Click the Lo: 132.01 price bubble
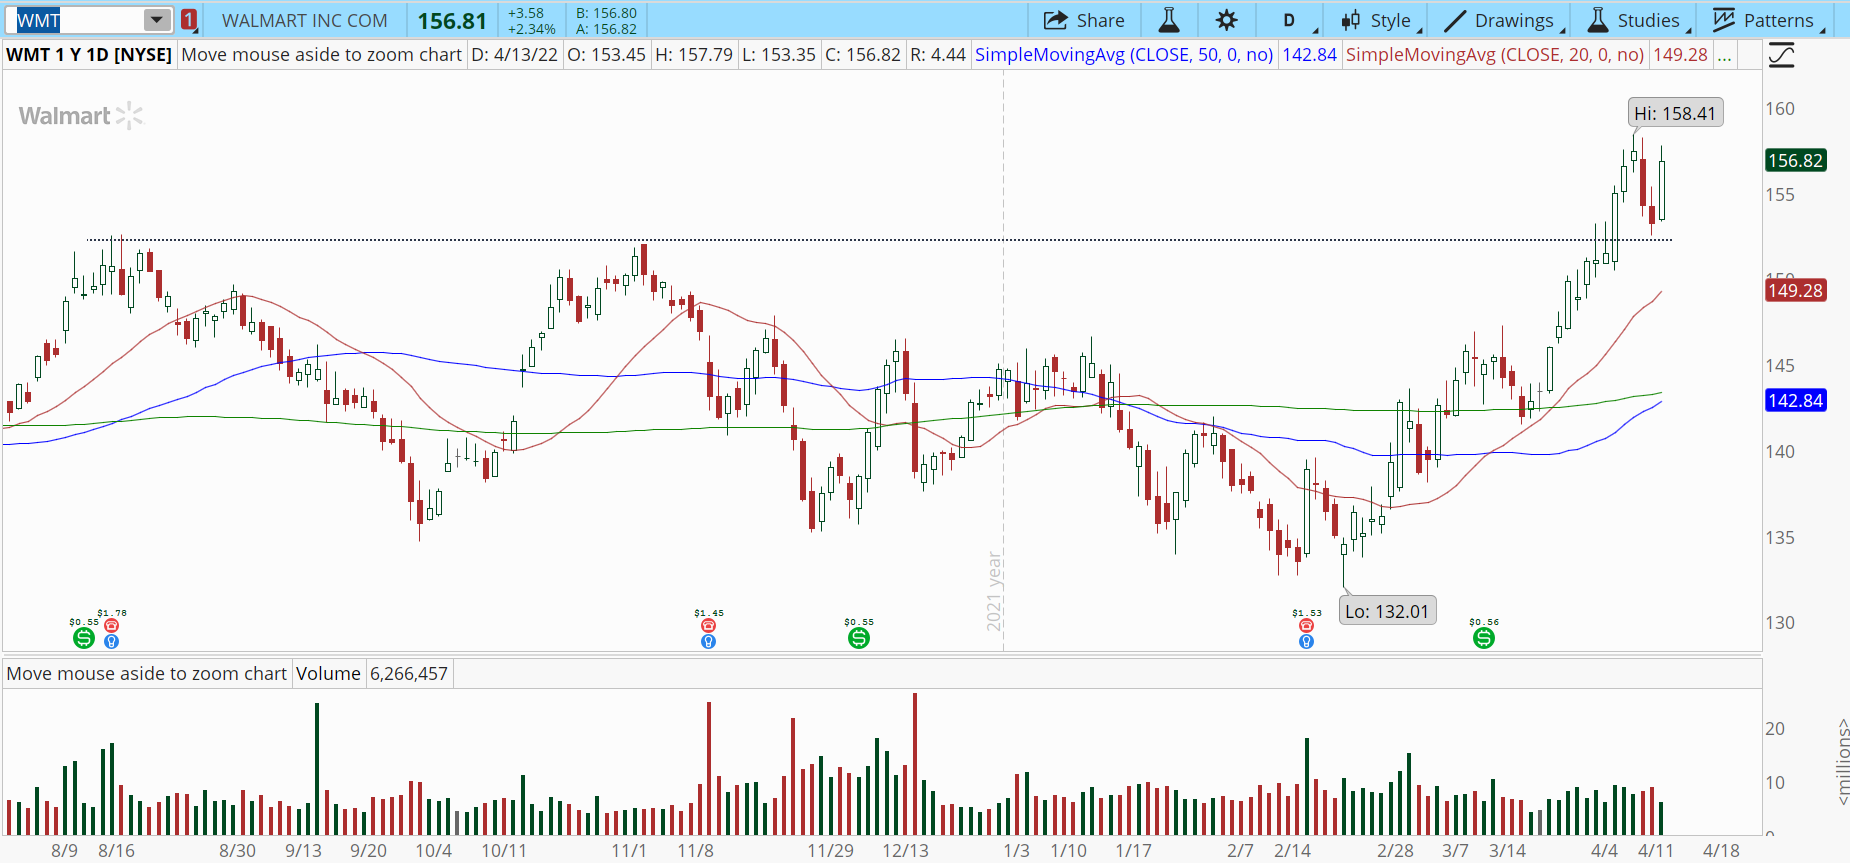Viewport: 1850px width, 863px height. click(x=1387, y=611)
